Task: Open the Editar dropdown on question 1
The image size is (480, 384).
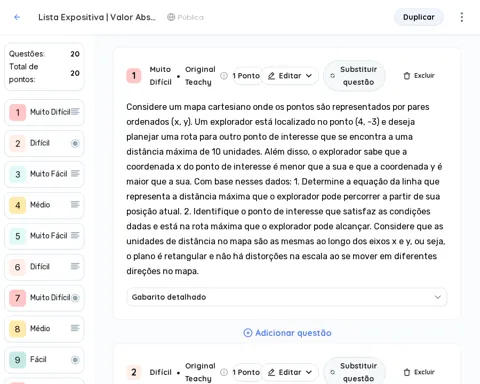Action: tap(289, 76)
